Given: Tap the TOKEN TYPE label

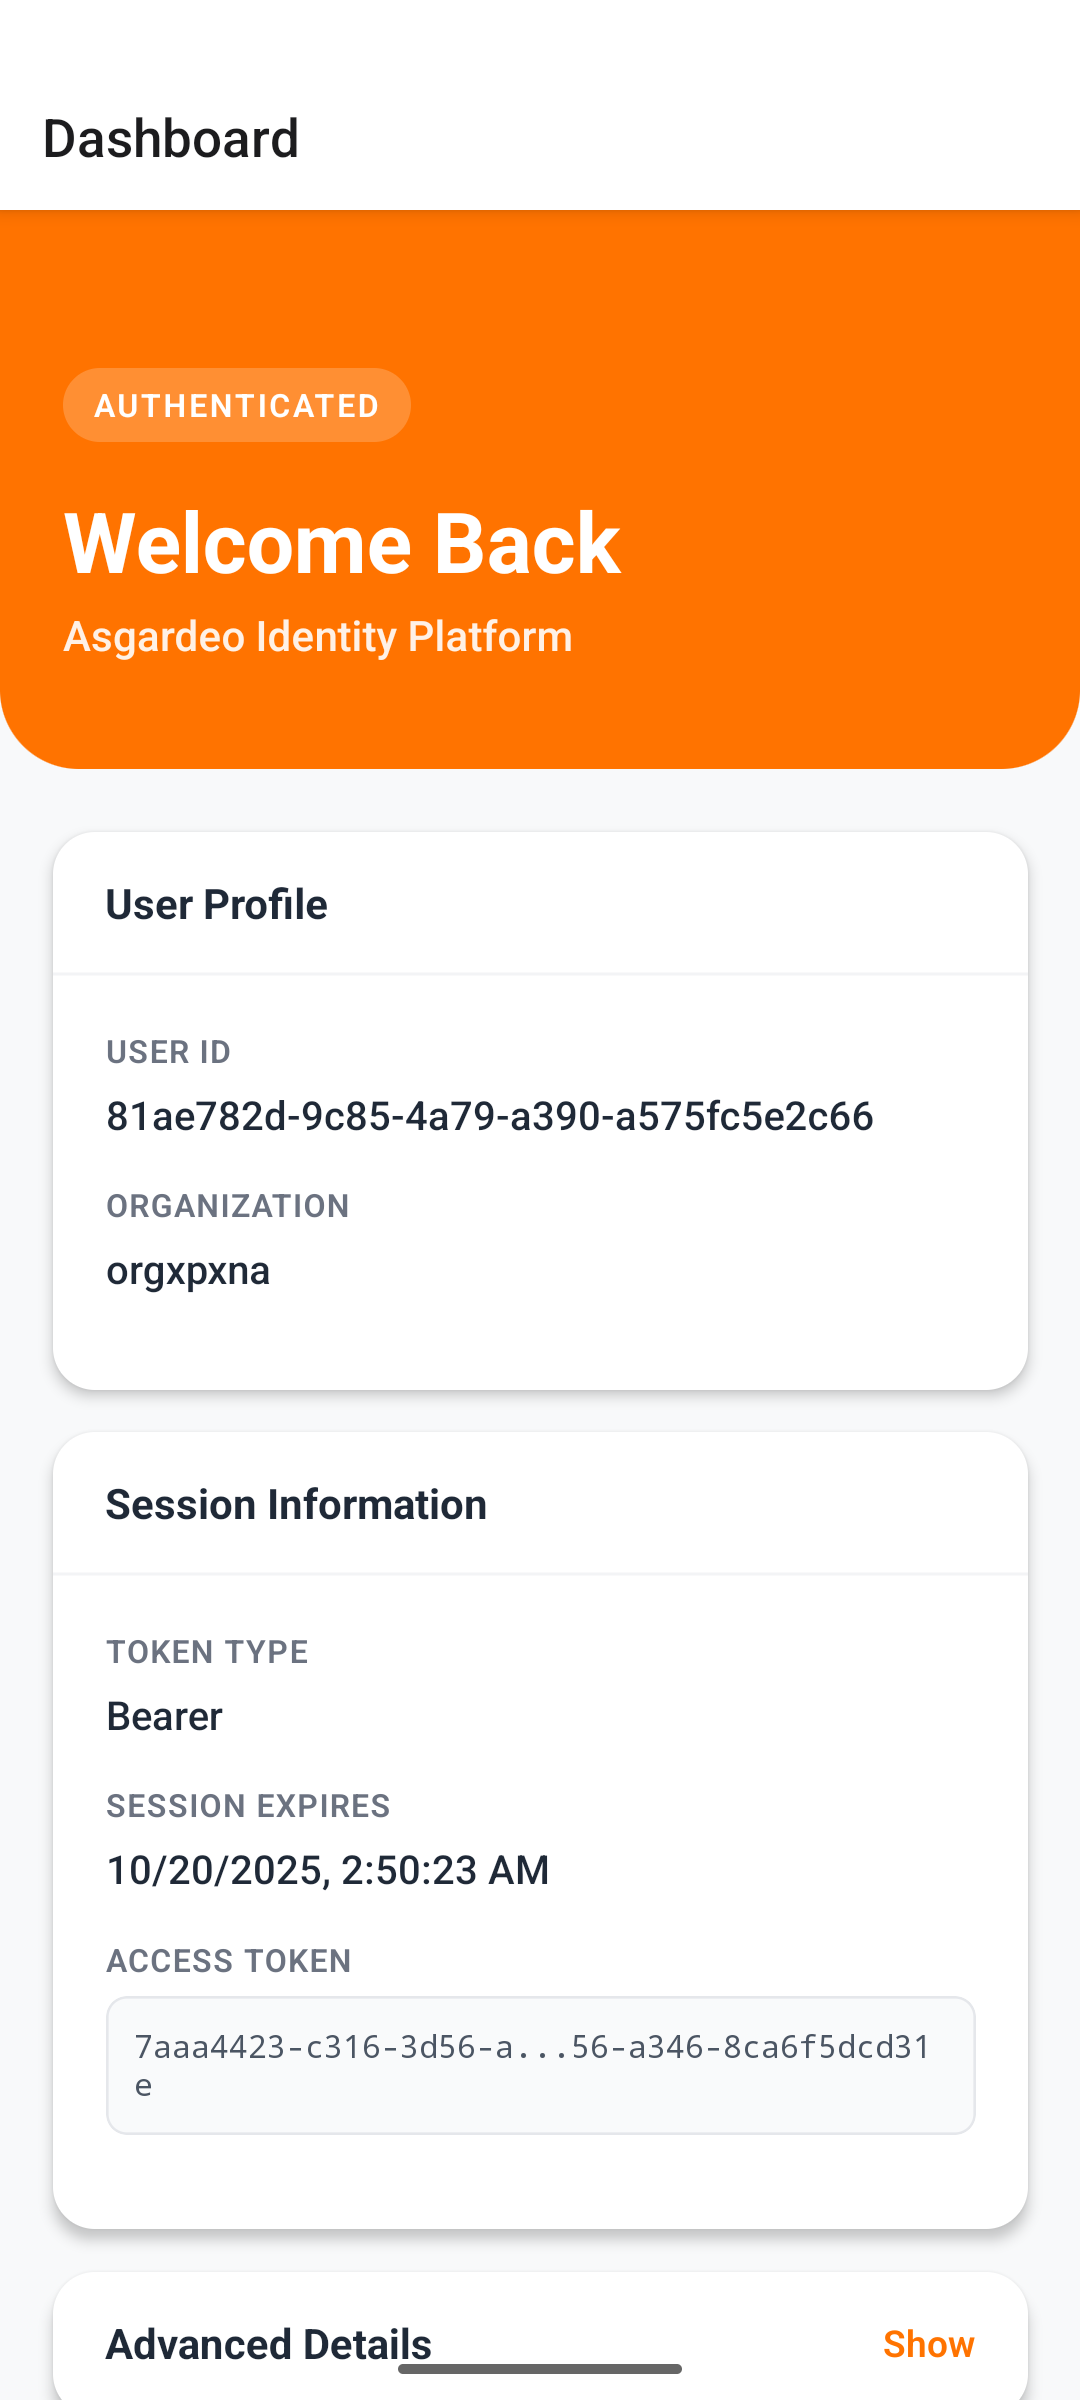Looking at the screenshot, I should tap(207, 1652).
